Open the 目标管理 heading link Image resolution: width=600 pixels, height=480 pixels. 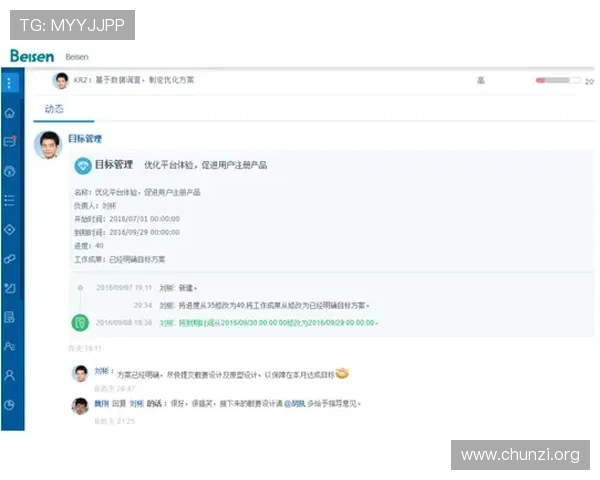85,139
